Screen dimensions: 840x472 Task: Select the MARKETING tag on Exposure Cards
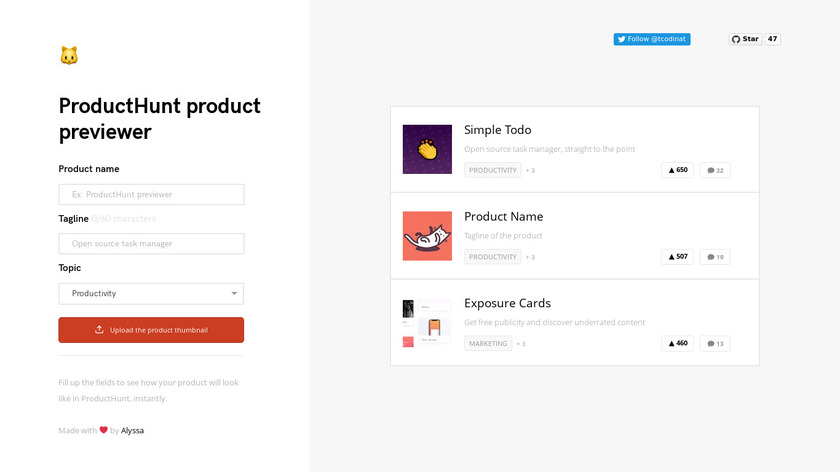coord(488,343)
